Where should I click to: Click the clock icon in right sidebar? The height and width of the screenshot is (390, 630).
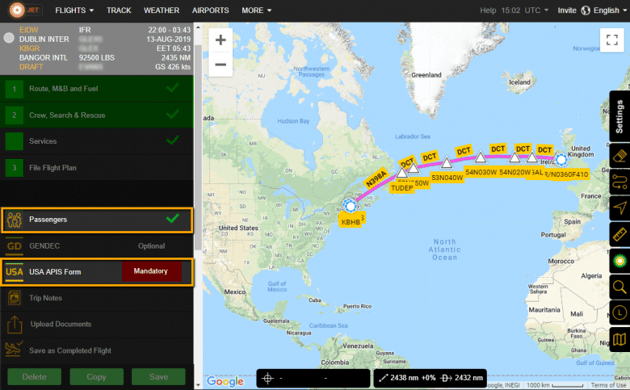coord(620,313)
